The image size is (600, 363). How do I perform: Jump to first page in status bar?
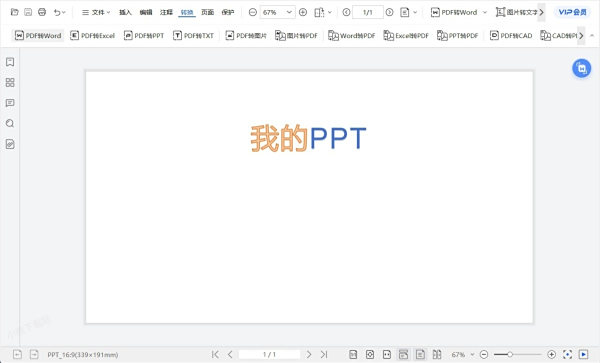(215, 355)
